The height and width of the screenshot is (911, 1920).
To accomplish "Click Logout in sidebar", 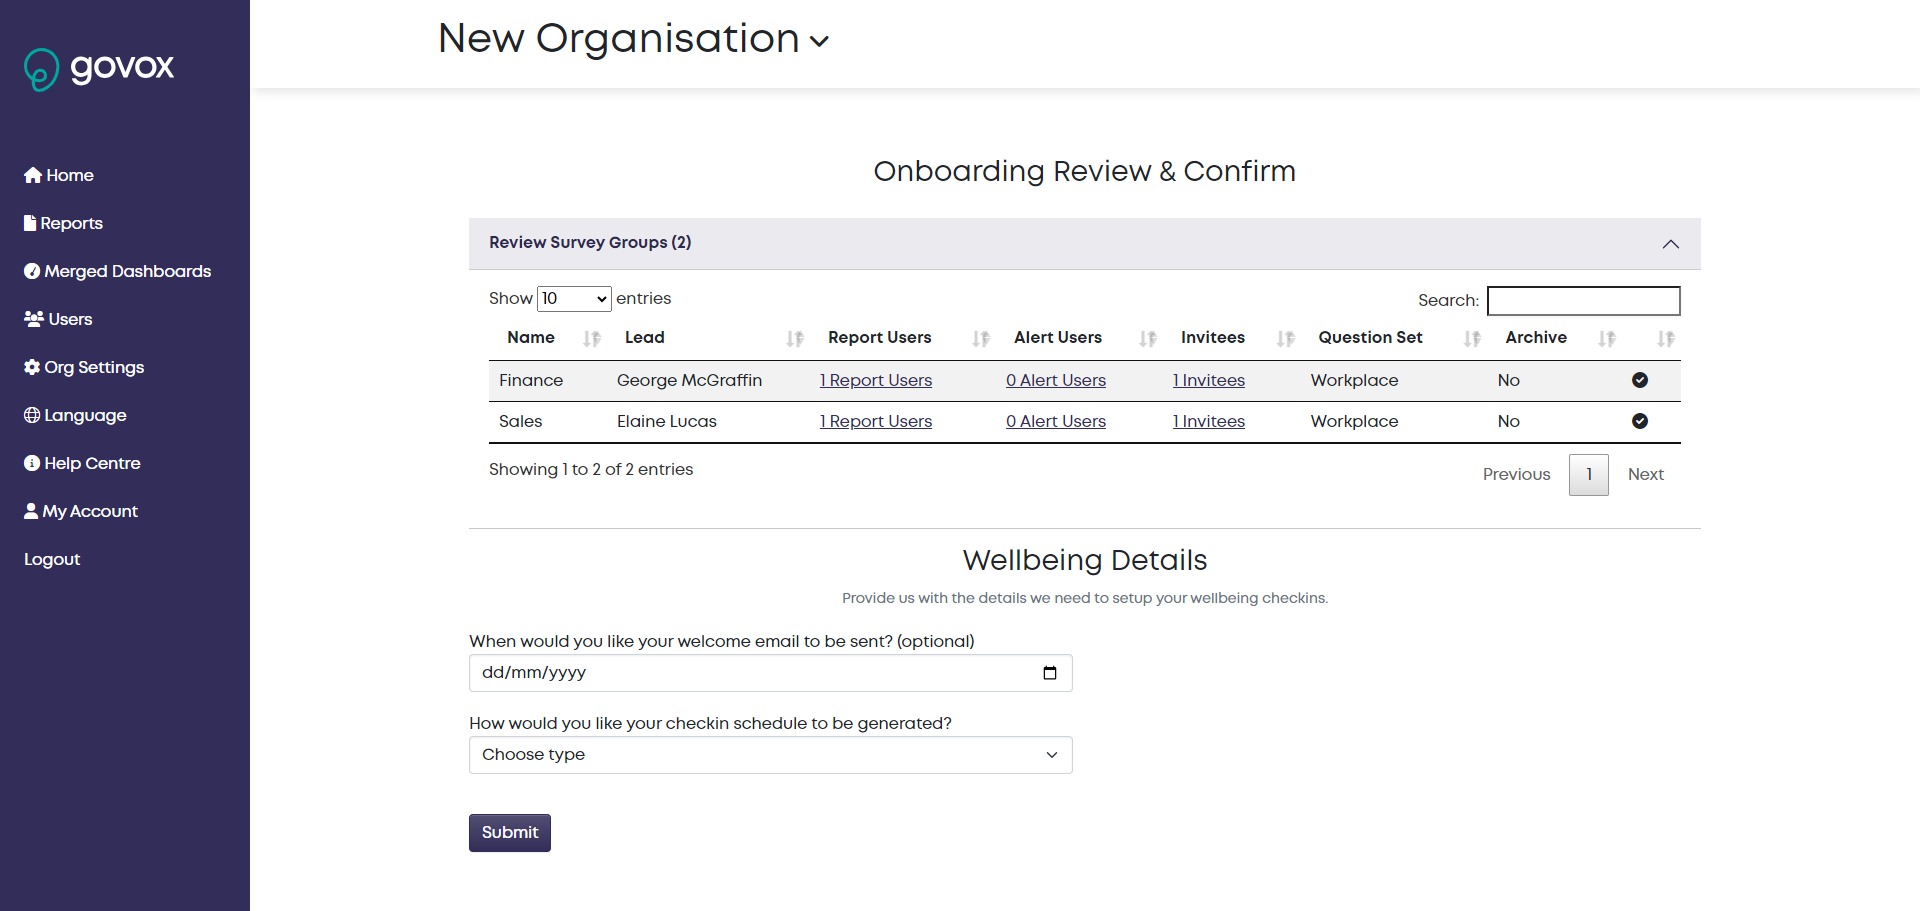I will coord(52,559).
